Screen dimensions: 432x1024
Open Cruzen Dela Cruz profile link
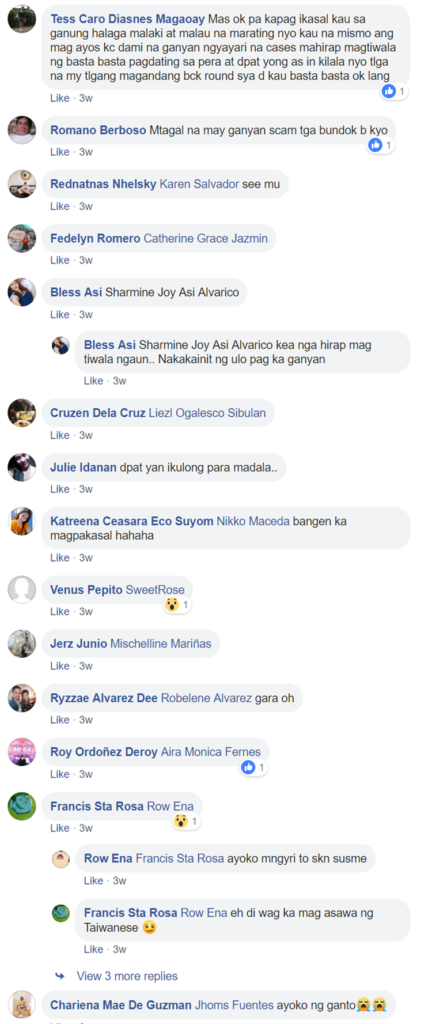pos(98,413)
